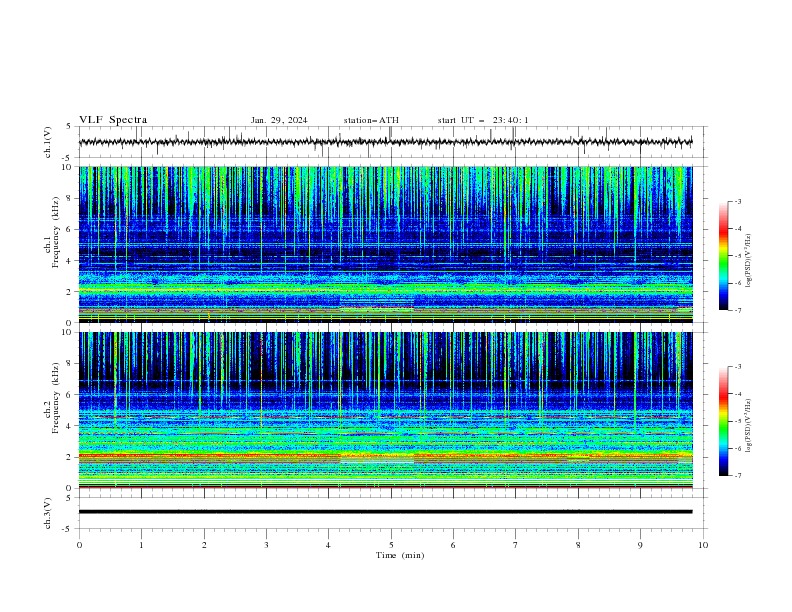The width and height of the screenshot is (792, 612).
Task: Click the "station=ATH" header label
Action: pyautogui.click(x=371, y=120)
